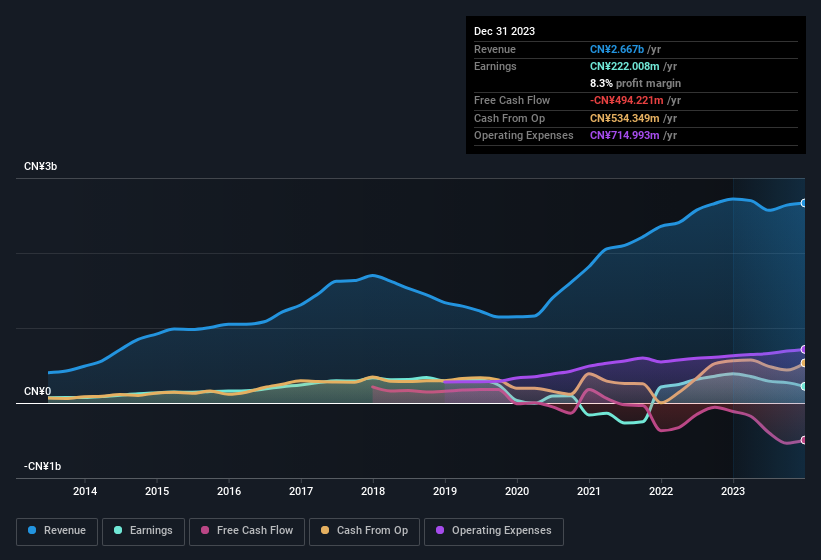Click the CN¥222.008m earnings value
This screenshot has width=821, height=560.
pos(625,66)
